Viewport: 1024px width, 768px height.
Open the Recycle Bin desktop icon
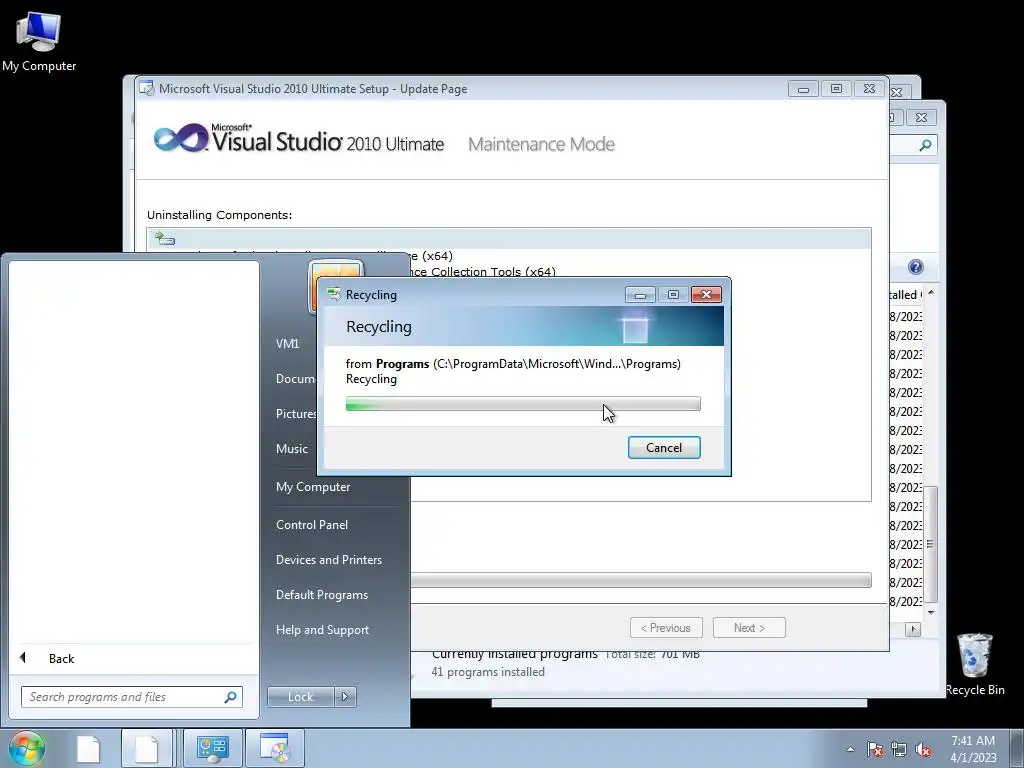pyautogui.click(x=974, y=664)
